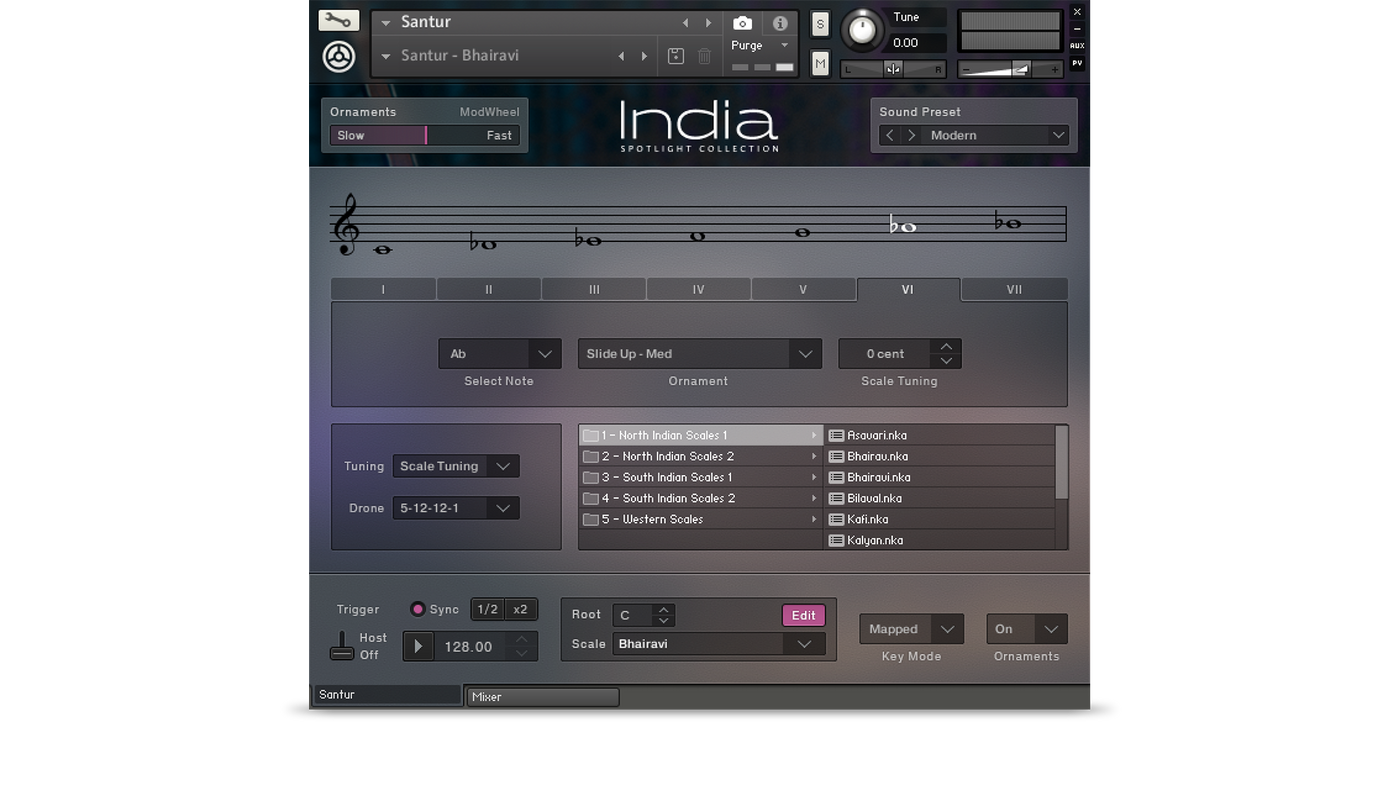This screenshot has width=1400, height=804.
Task: Switch to scale degree tab II
Action: coord(489,290)
